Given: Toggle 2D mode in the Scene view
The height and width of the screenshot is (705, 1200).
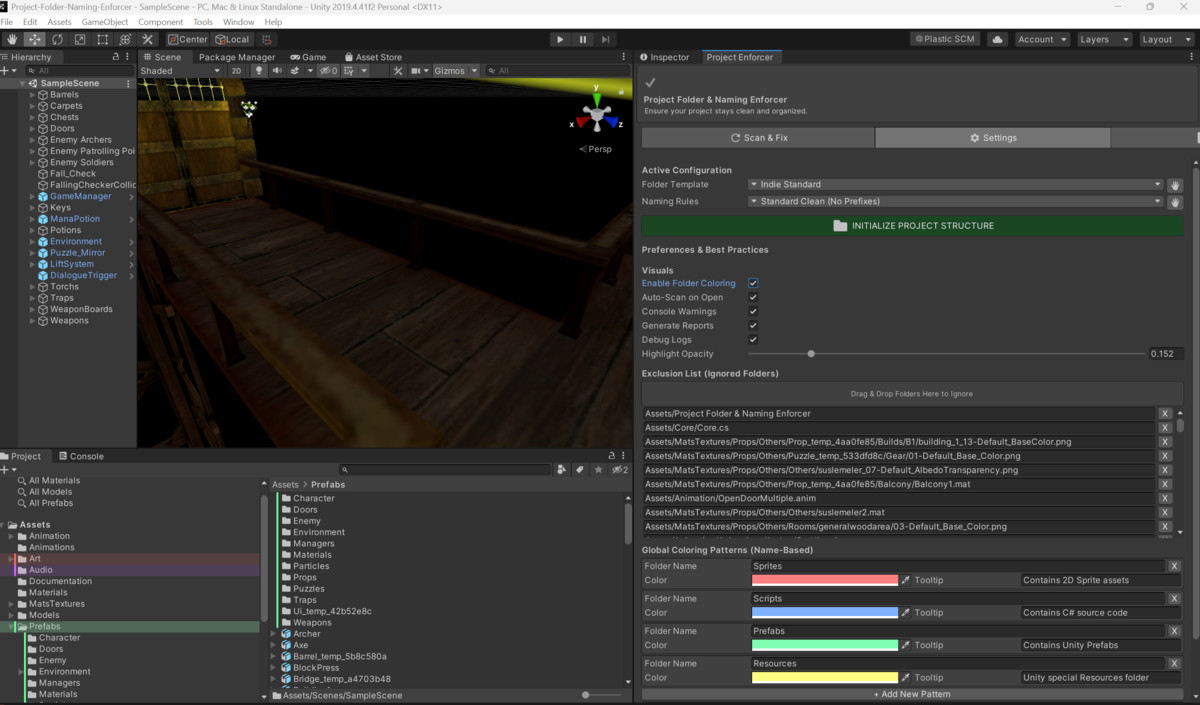Looking at the screenshot, I should point(236,70).
